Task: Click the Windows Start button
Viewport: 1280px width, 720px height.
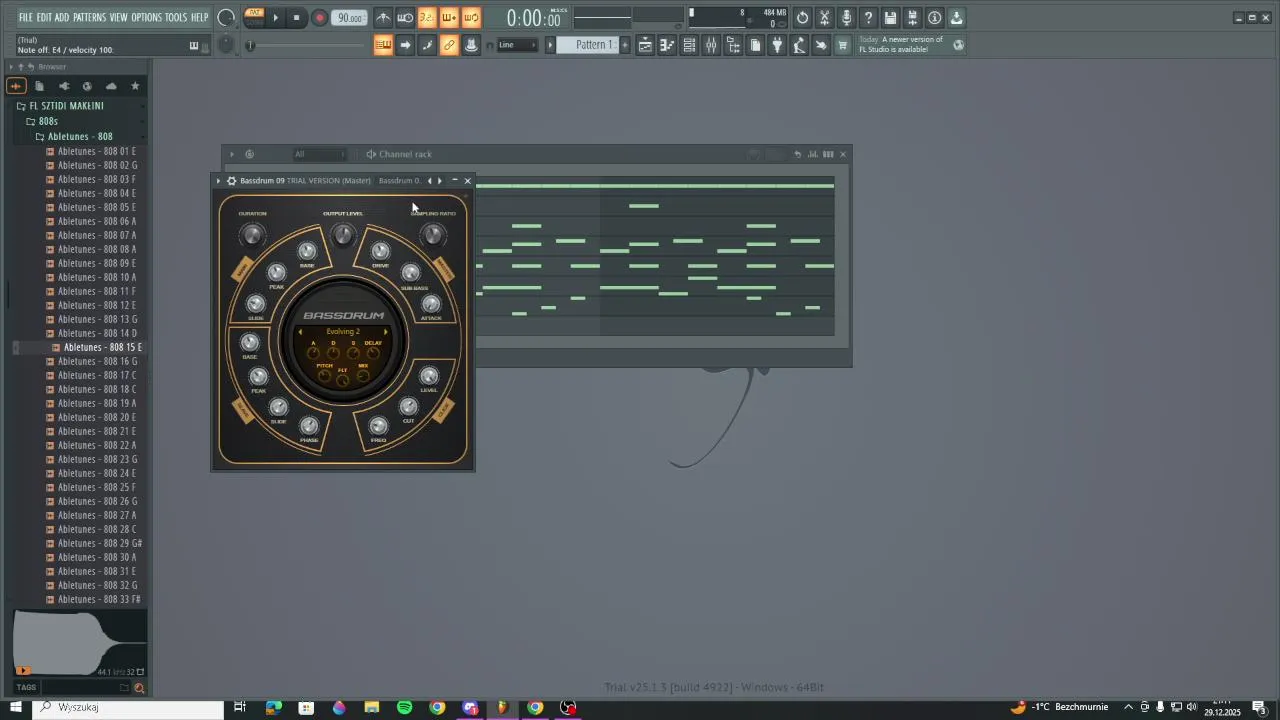Action: click(x=15, y=707)
